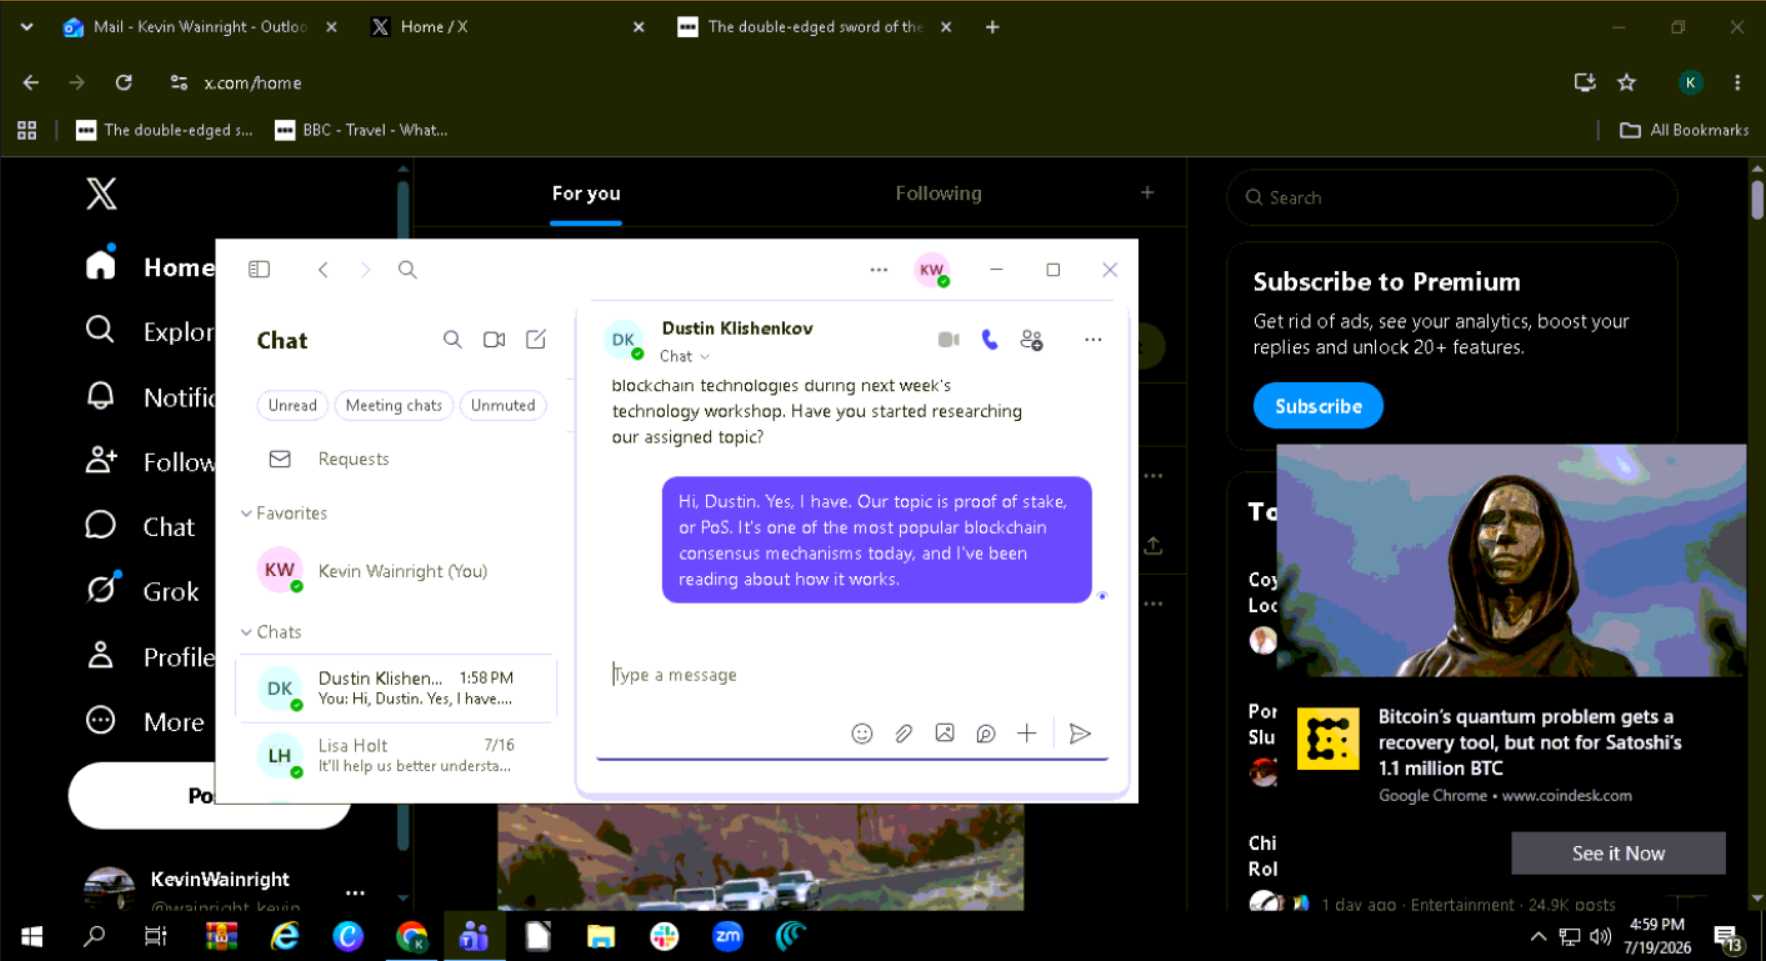Filter chats by Unread
This screenshot has height=961, width=1766.
pyautogui.click(x=292, y=405)
